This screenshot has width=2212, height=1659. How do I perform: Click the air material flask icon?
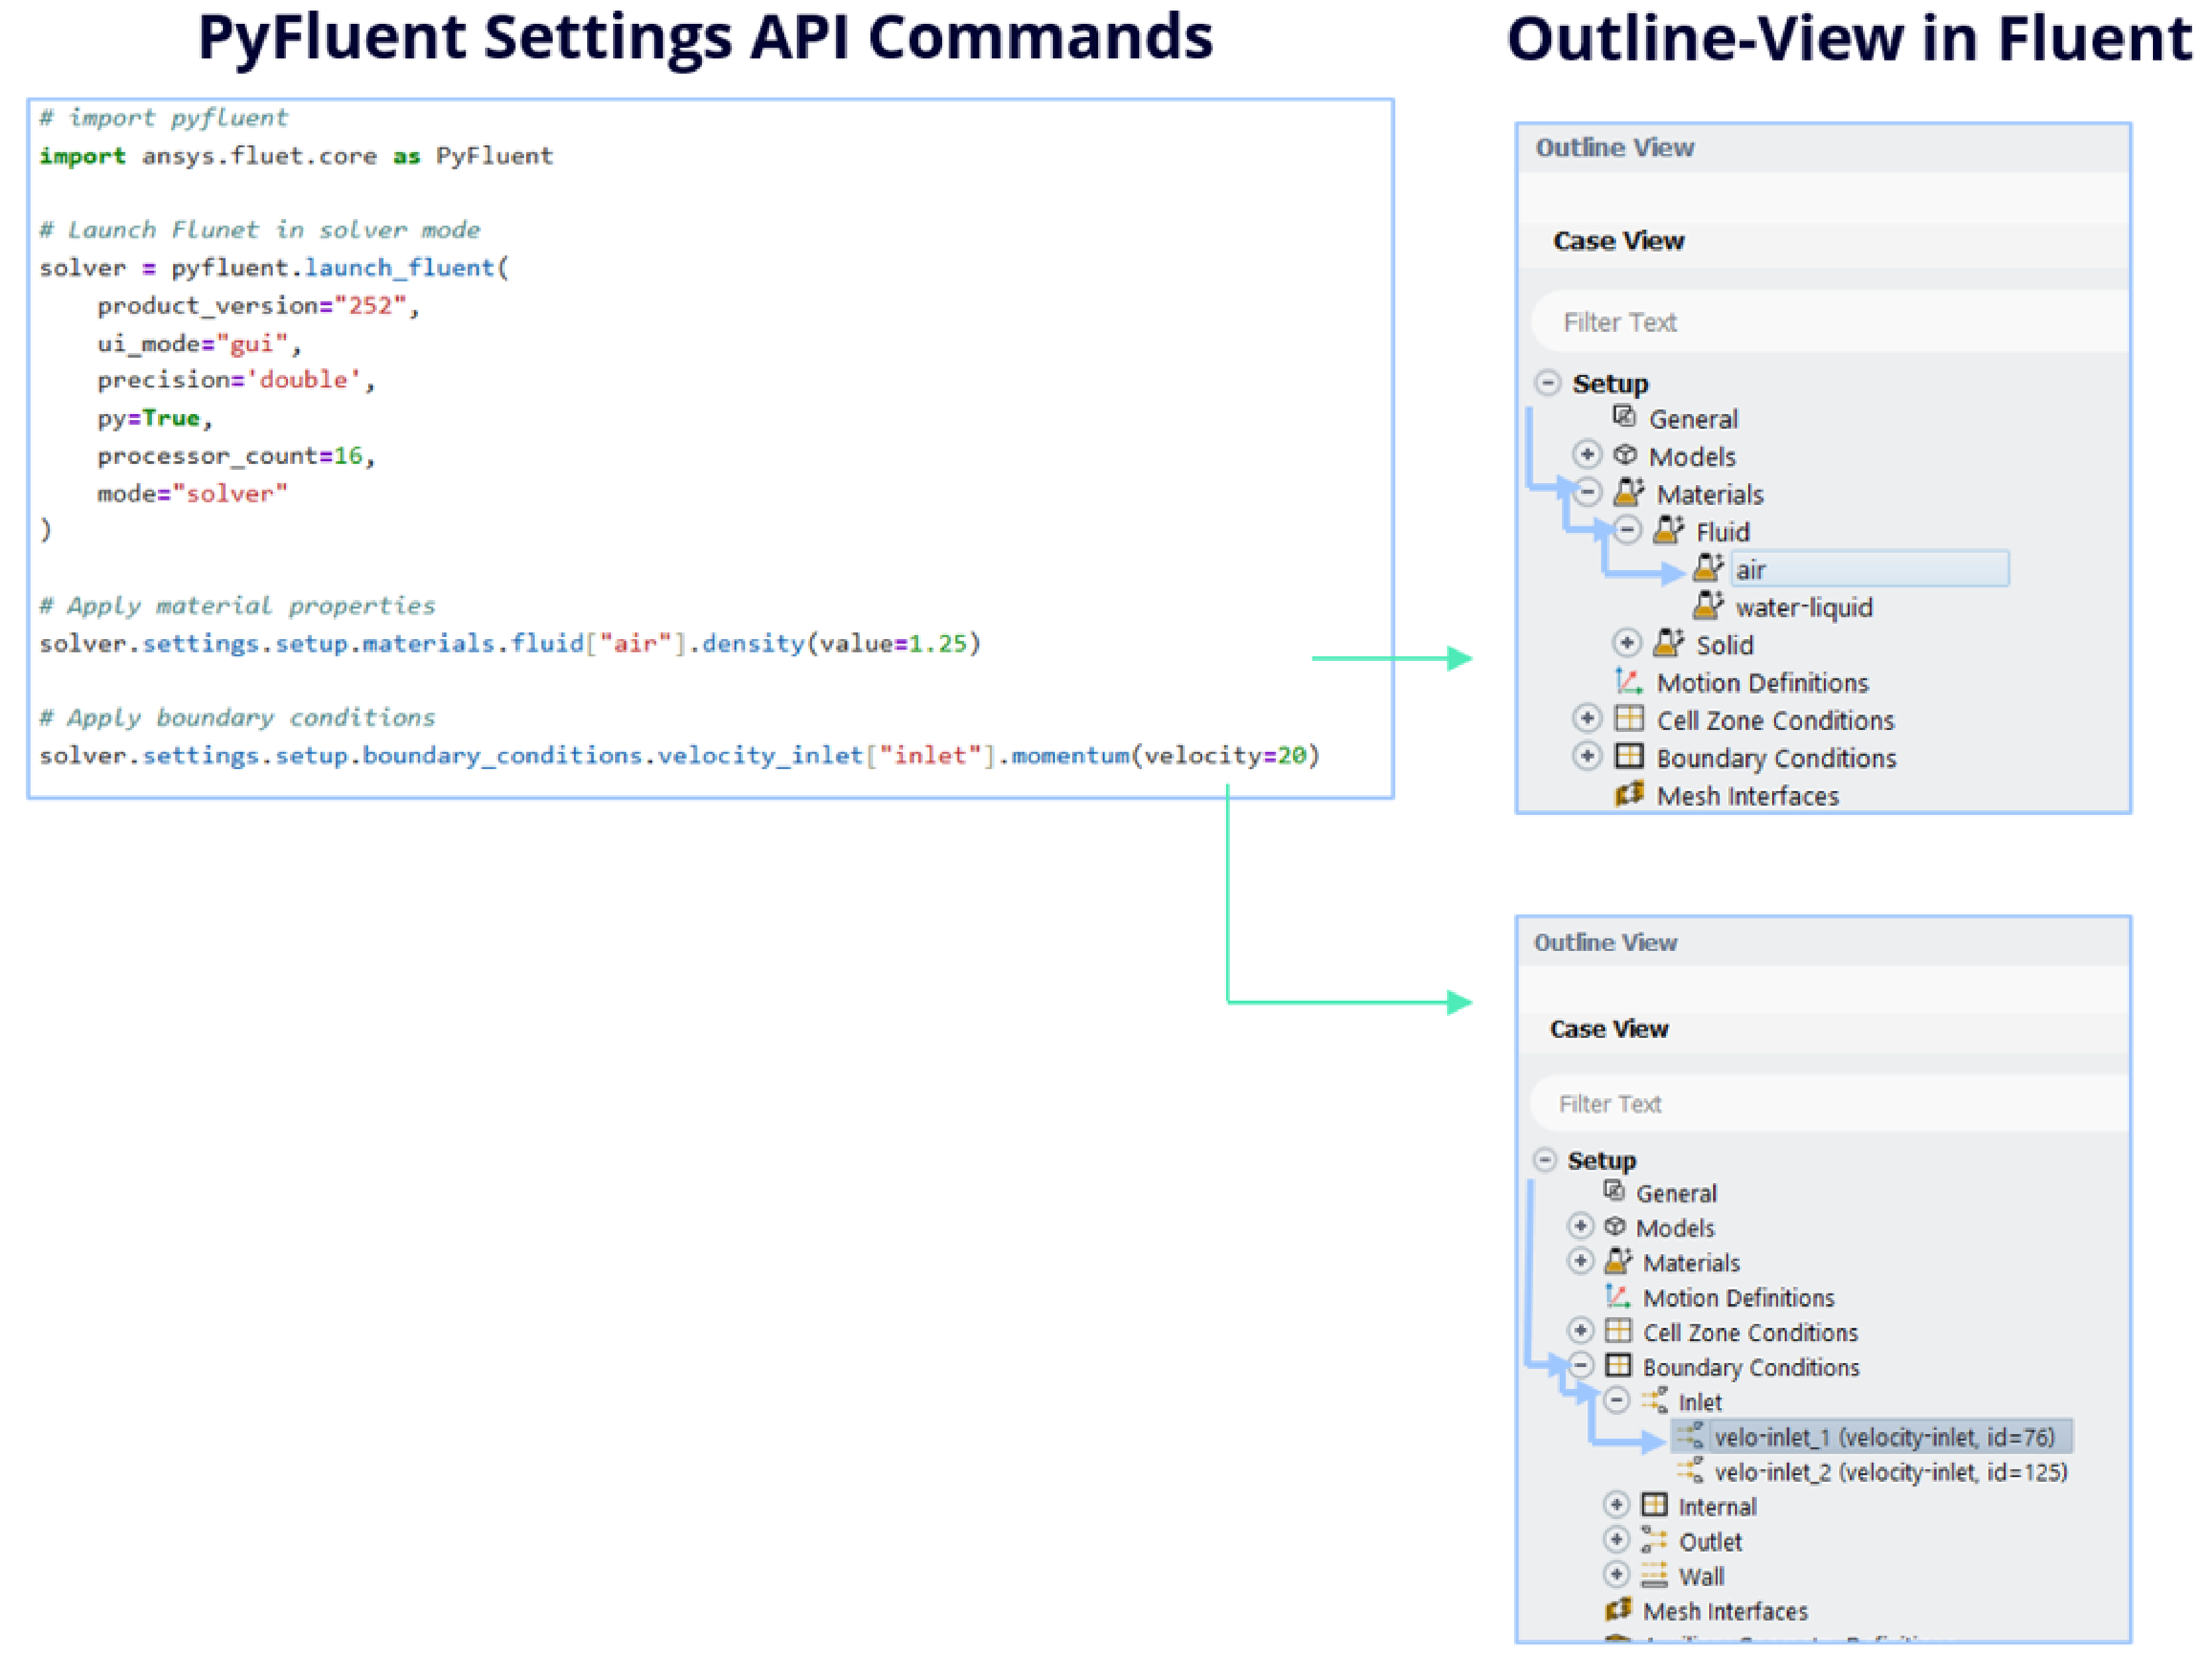[x=1708, y=568]
